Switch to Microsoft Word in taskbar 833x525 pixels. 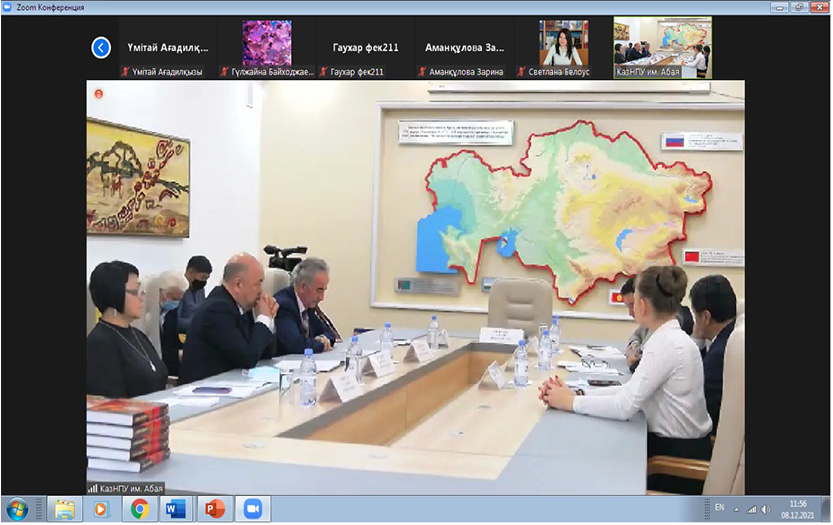pos(176,509)
